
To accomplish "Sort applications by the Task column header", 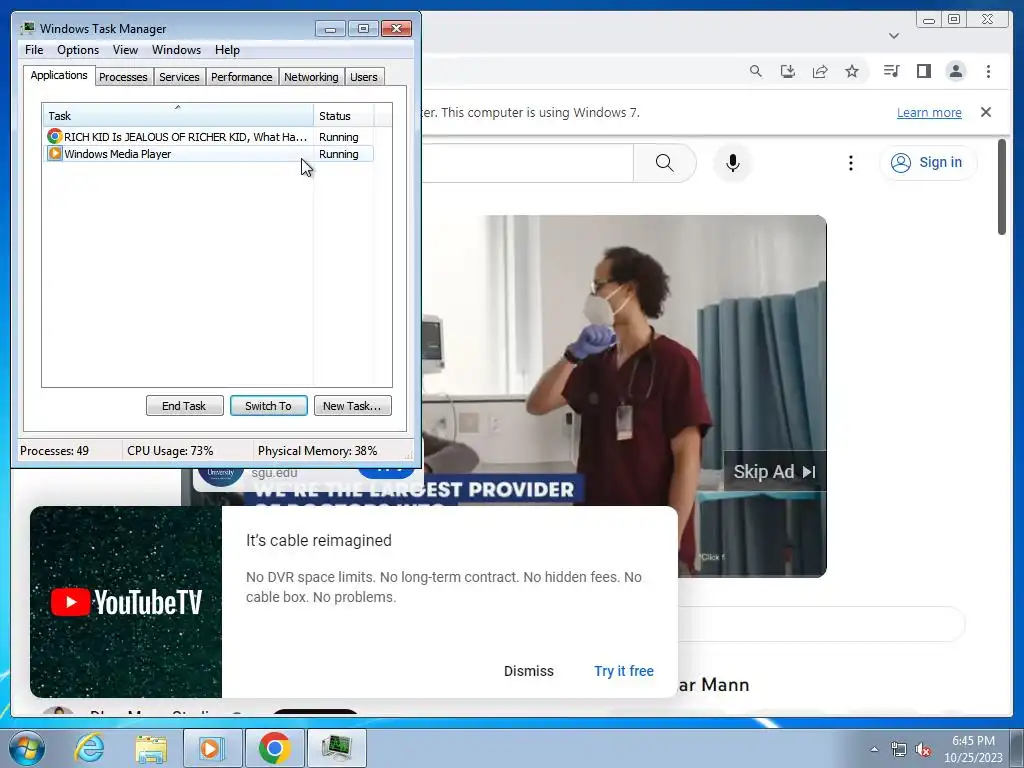I will 178,115.
